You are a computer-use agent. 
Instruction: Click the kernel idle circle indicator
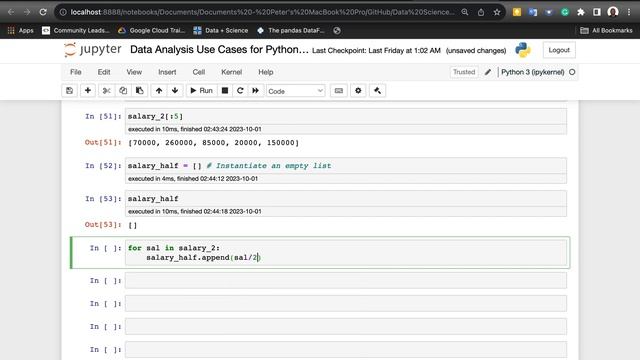tap(572, 72)
